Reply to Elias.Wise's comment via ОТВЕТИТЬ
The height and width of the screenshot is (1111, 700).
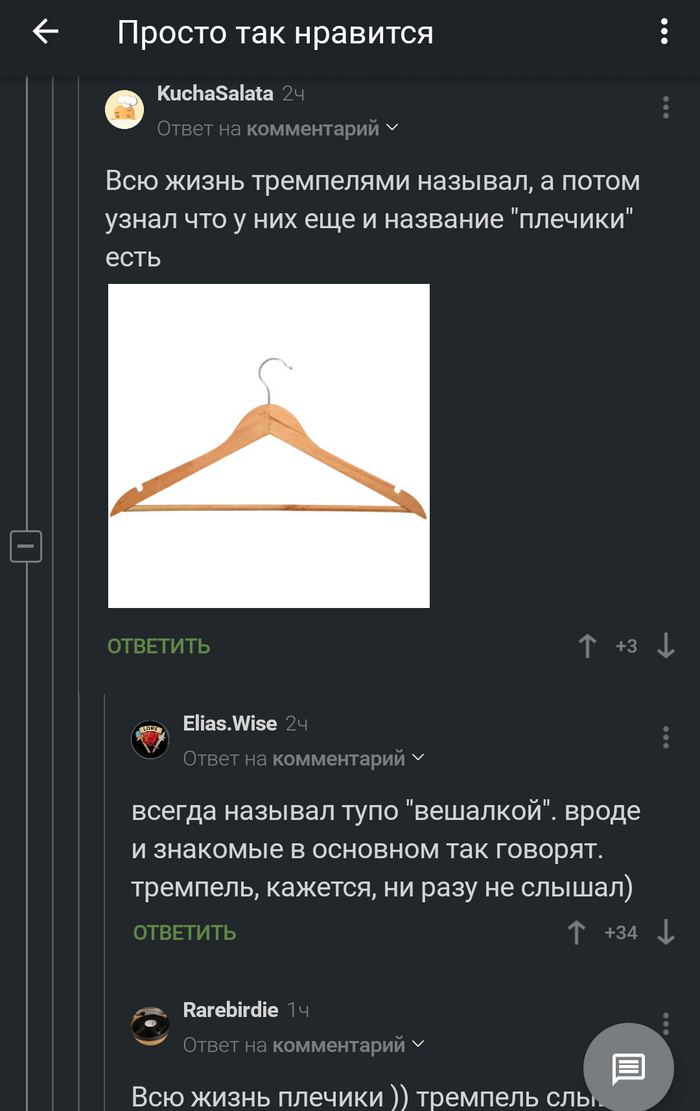point(185,932)
